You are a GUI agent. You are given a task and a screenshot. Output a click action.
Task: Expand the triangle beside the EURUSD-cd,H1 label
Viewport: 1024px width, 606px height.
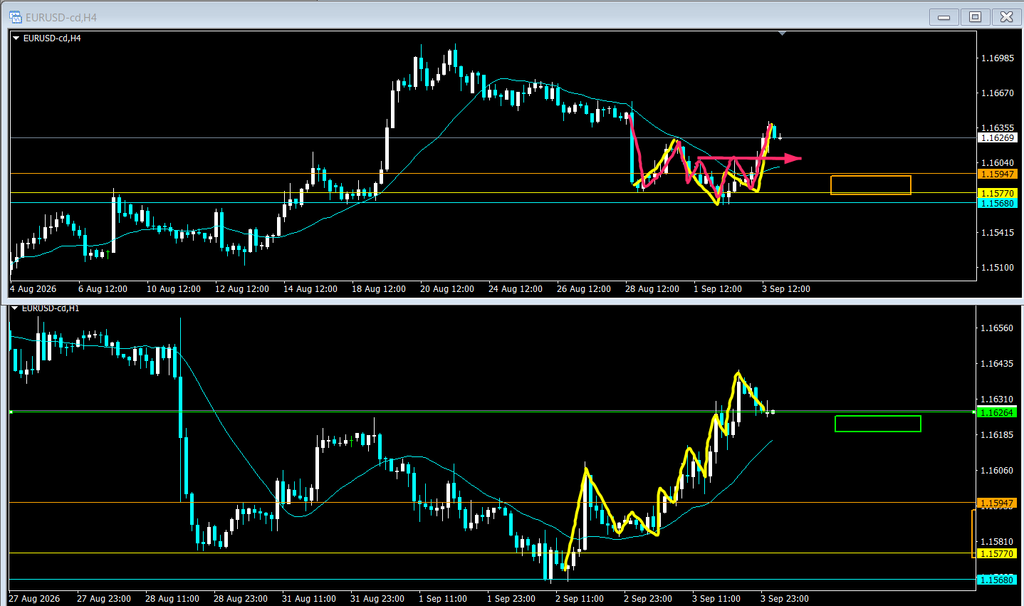[x=15, y=308]
